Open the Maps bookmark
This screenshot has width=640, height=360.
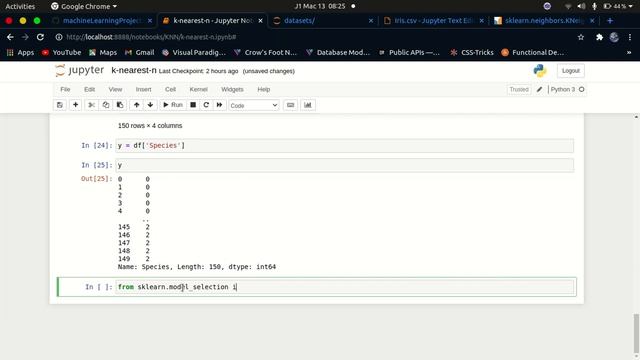pos(103,52)
